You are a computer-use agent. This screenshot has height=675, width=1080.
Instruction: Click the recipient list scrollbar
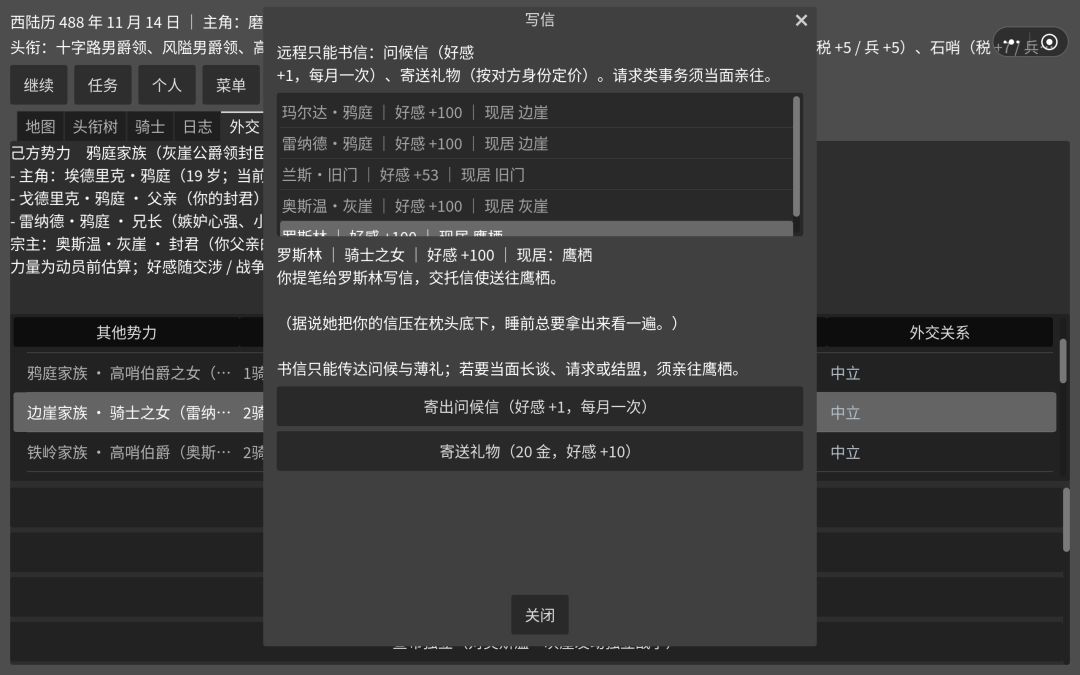(797, 156)
